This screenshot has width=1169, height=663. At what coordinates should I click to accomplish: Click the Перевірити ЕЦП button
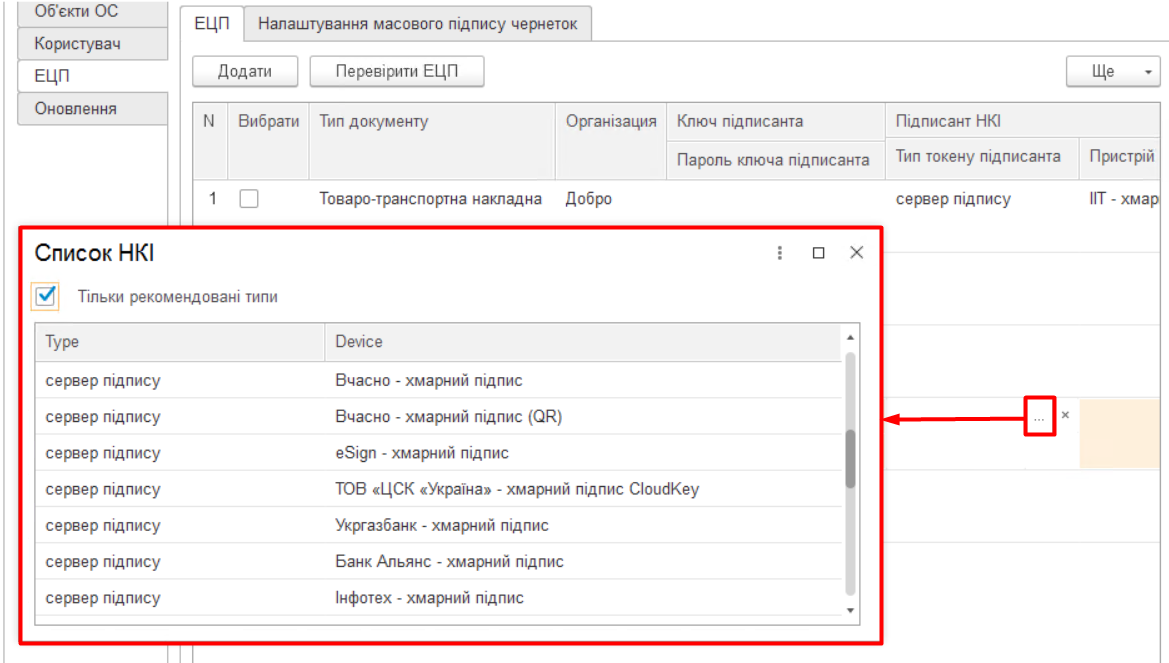pos(396,72)
